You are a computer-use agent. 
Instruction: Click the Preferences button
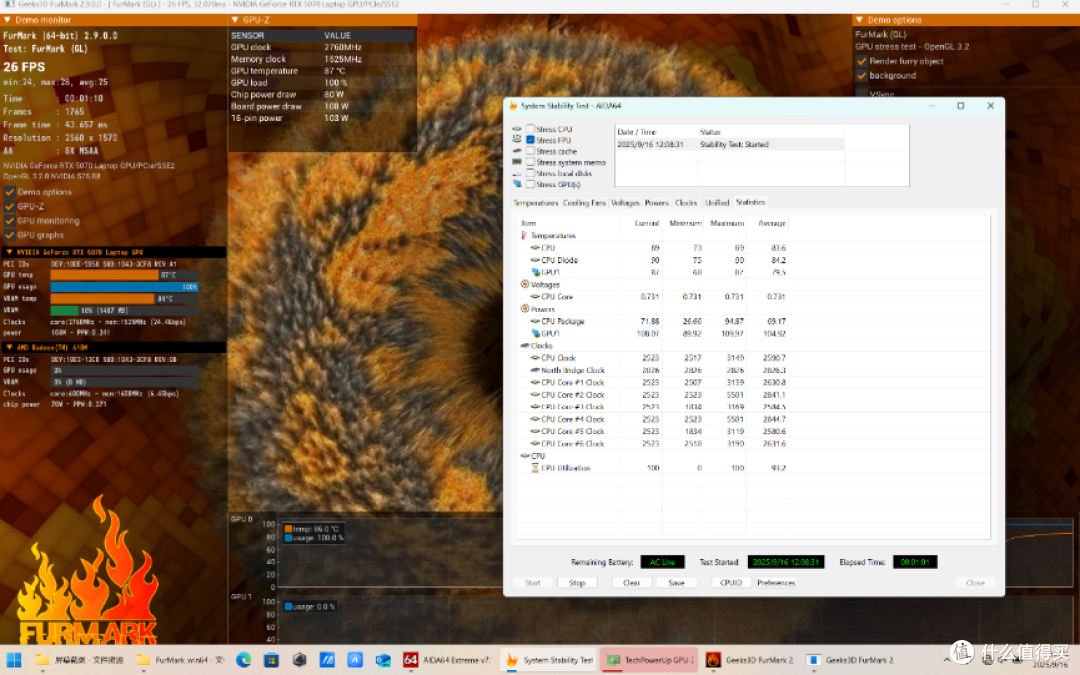pyautogui.click(x=776, y=583)
